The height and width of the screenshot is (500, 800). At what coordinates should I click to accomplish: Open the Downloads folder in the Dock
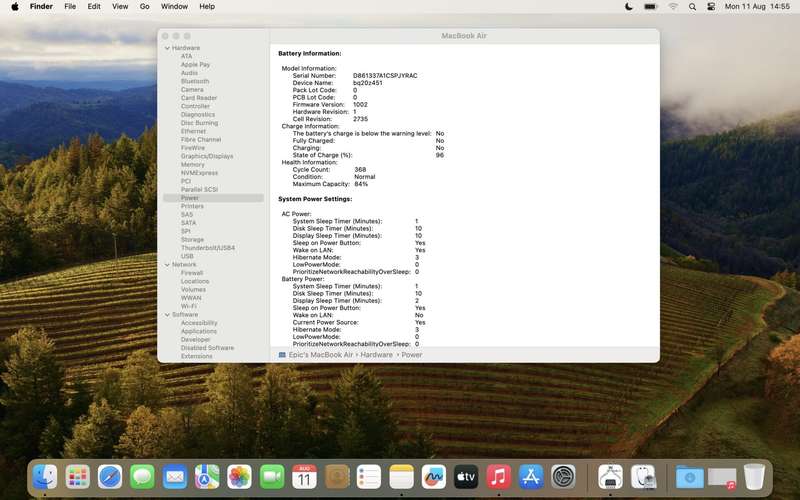689,477
